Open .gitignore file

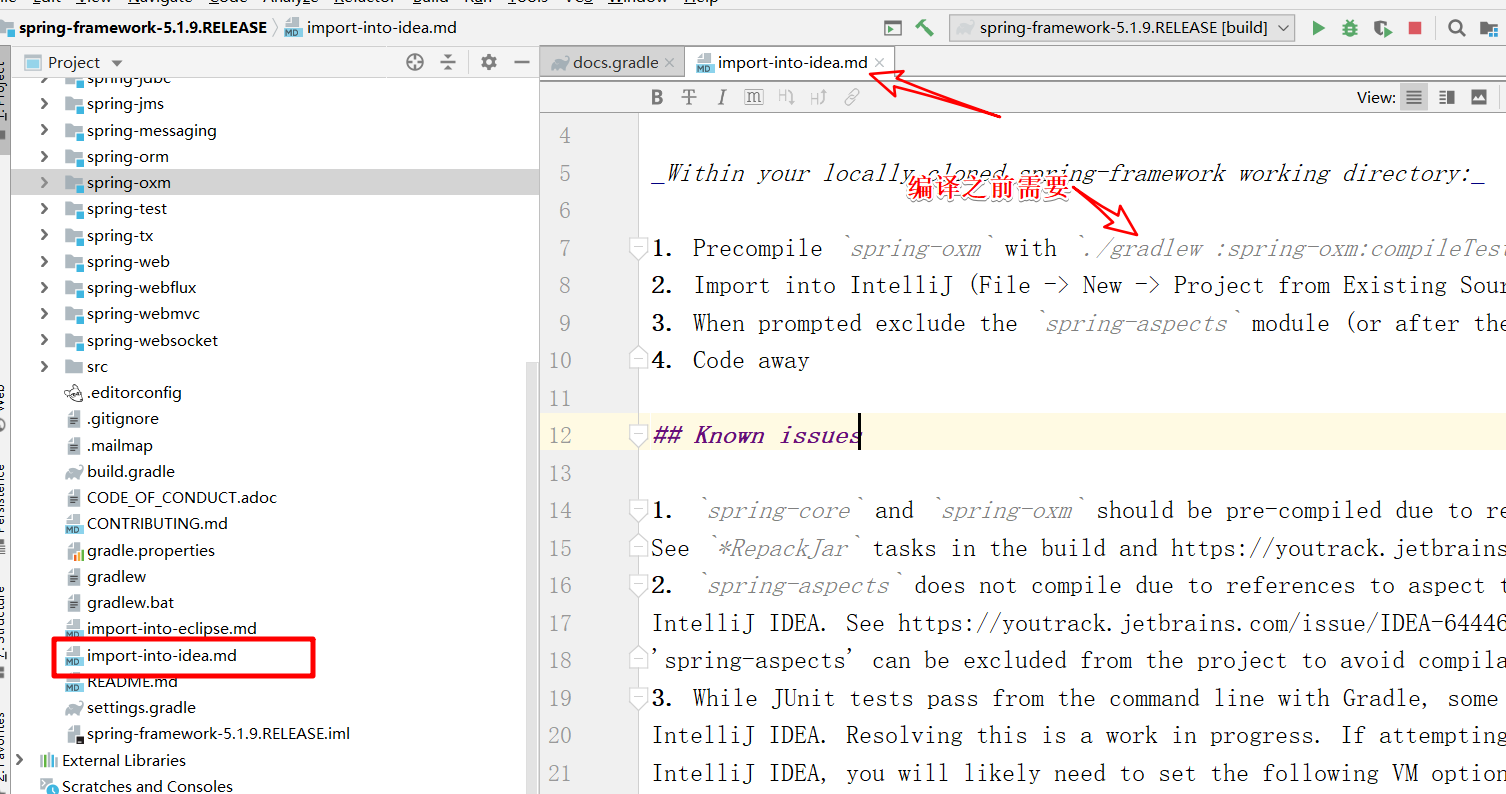(x=122, y=418)
